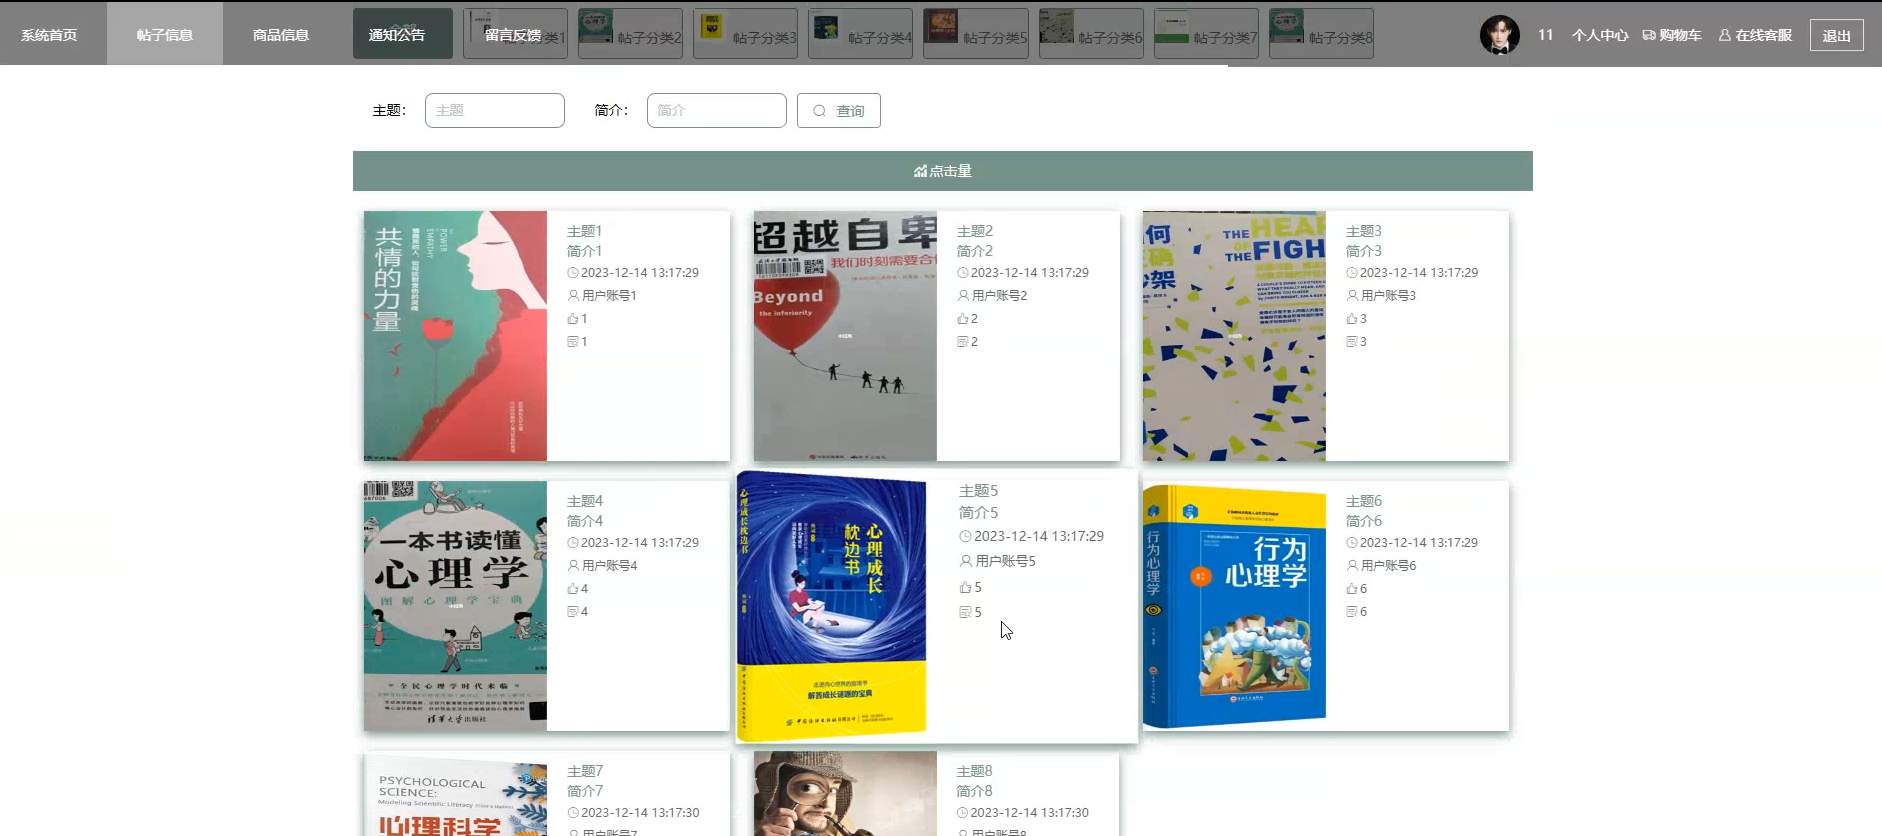
Task: Open the 一本书读懂心理学 cover thumbnail
Action: 455,606
